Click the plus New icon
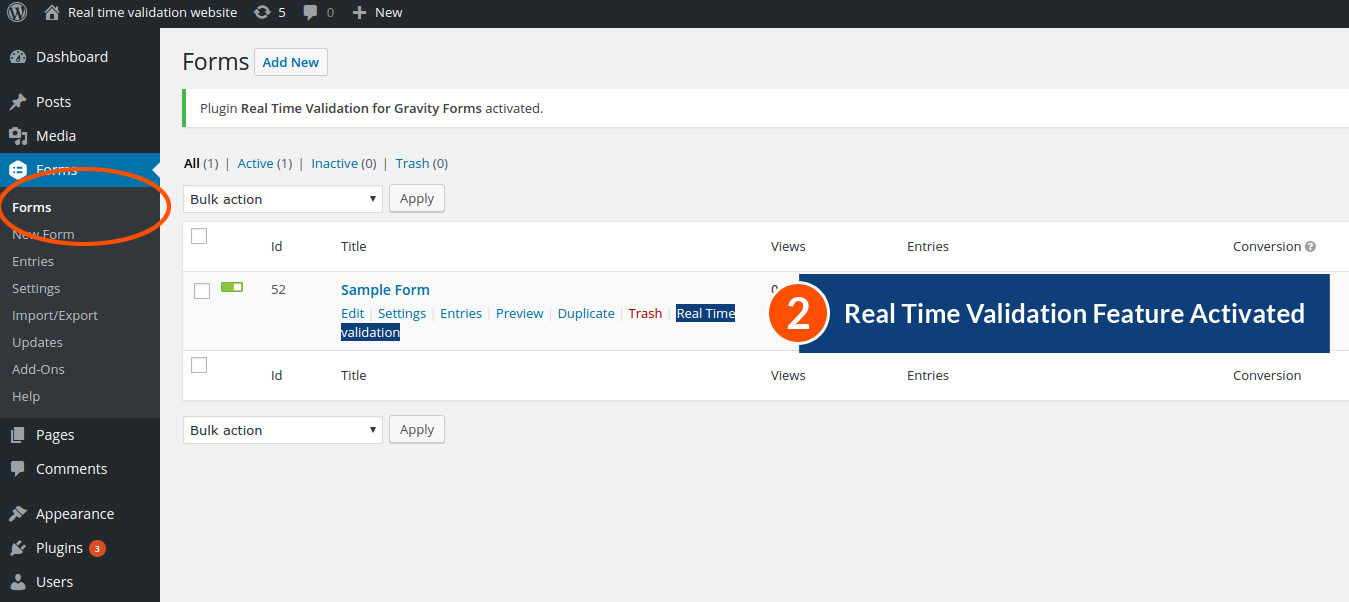This screenshot has height=602, width=1349. coord(360,13)
